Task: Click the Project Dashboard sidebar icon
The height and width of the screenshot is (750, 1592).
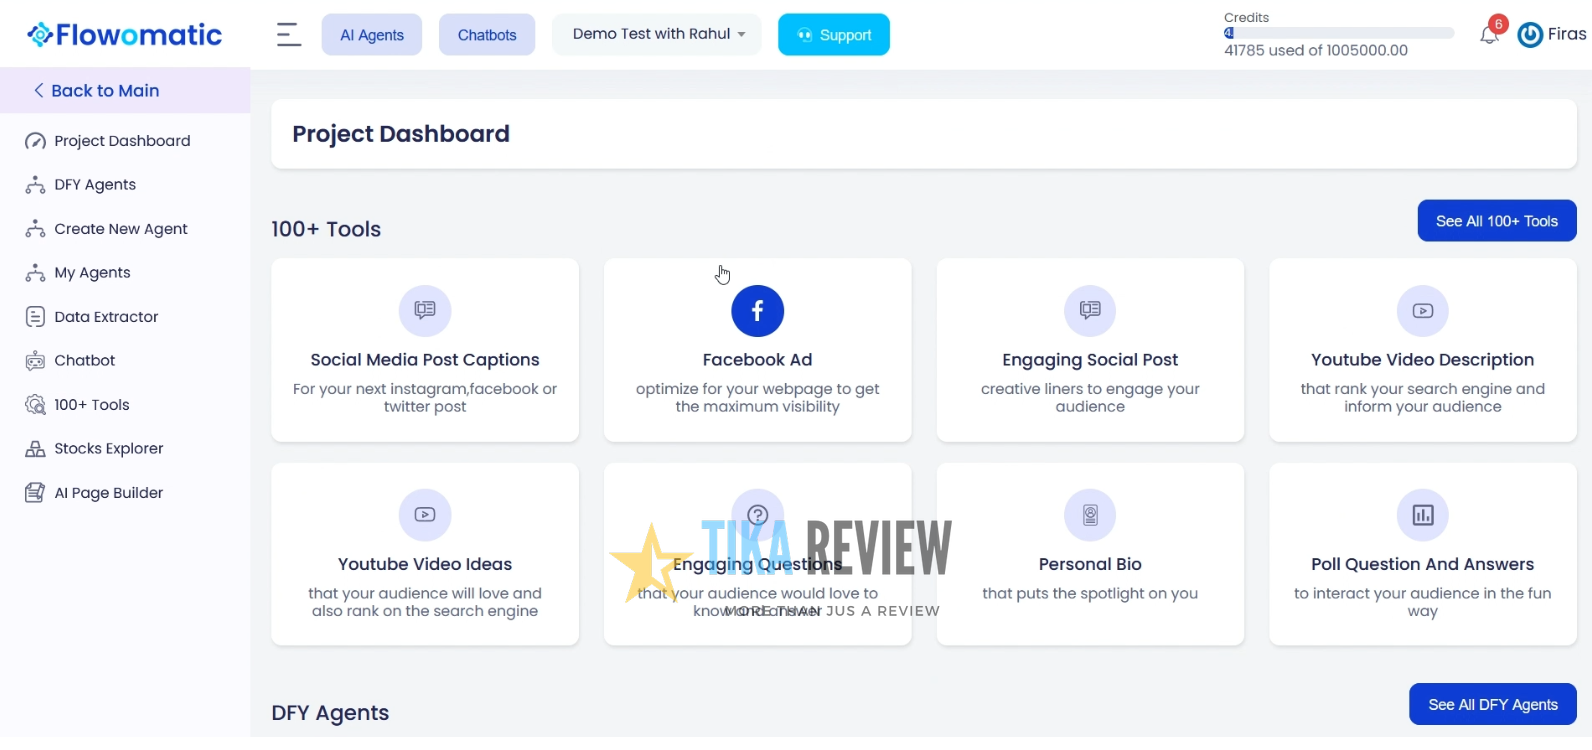Action: click(x=35, y=141)
